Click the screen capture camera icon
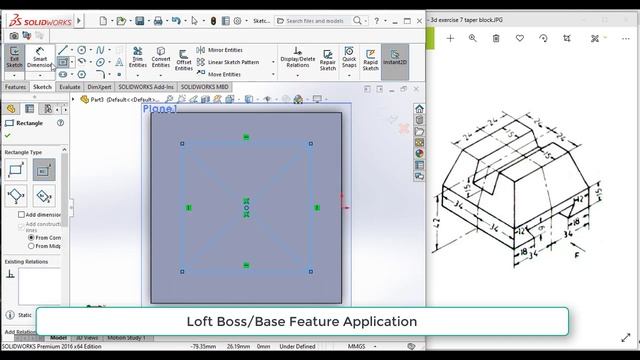The image size is (640, 360). click(x=14, y=36)
